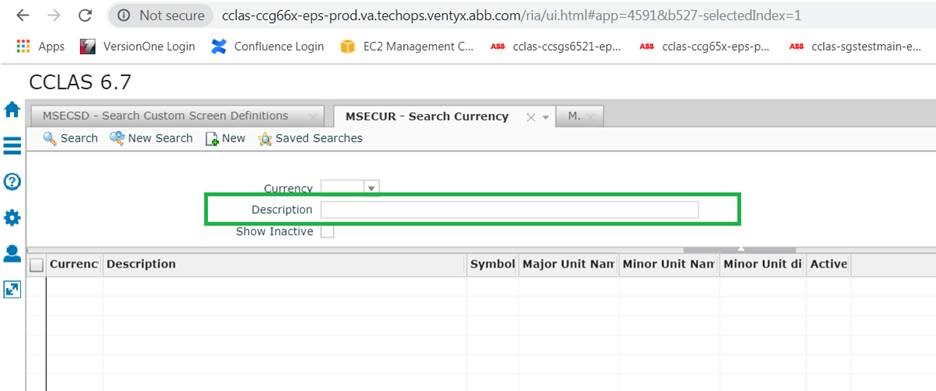This screenshot has width=936, height=391.
Task: Click inside the Currency combo box field
Action: coord(343,189)
